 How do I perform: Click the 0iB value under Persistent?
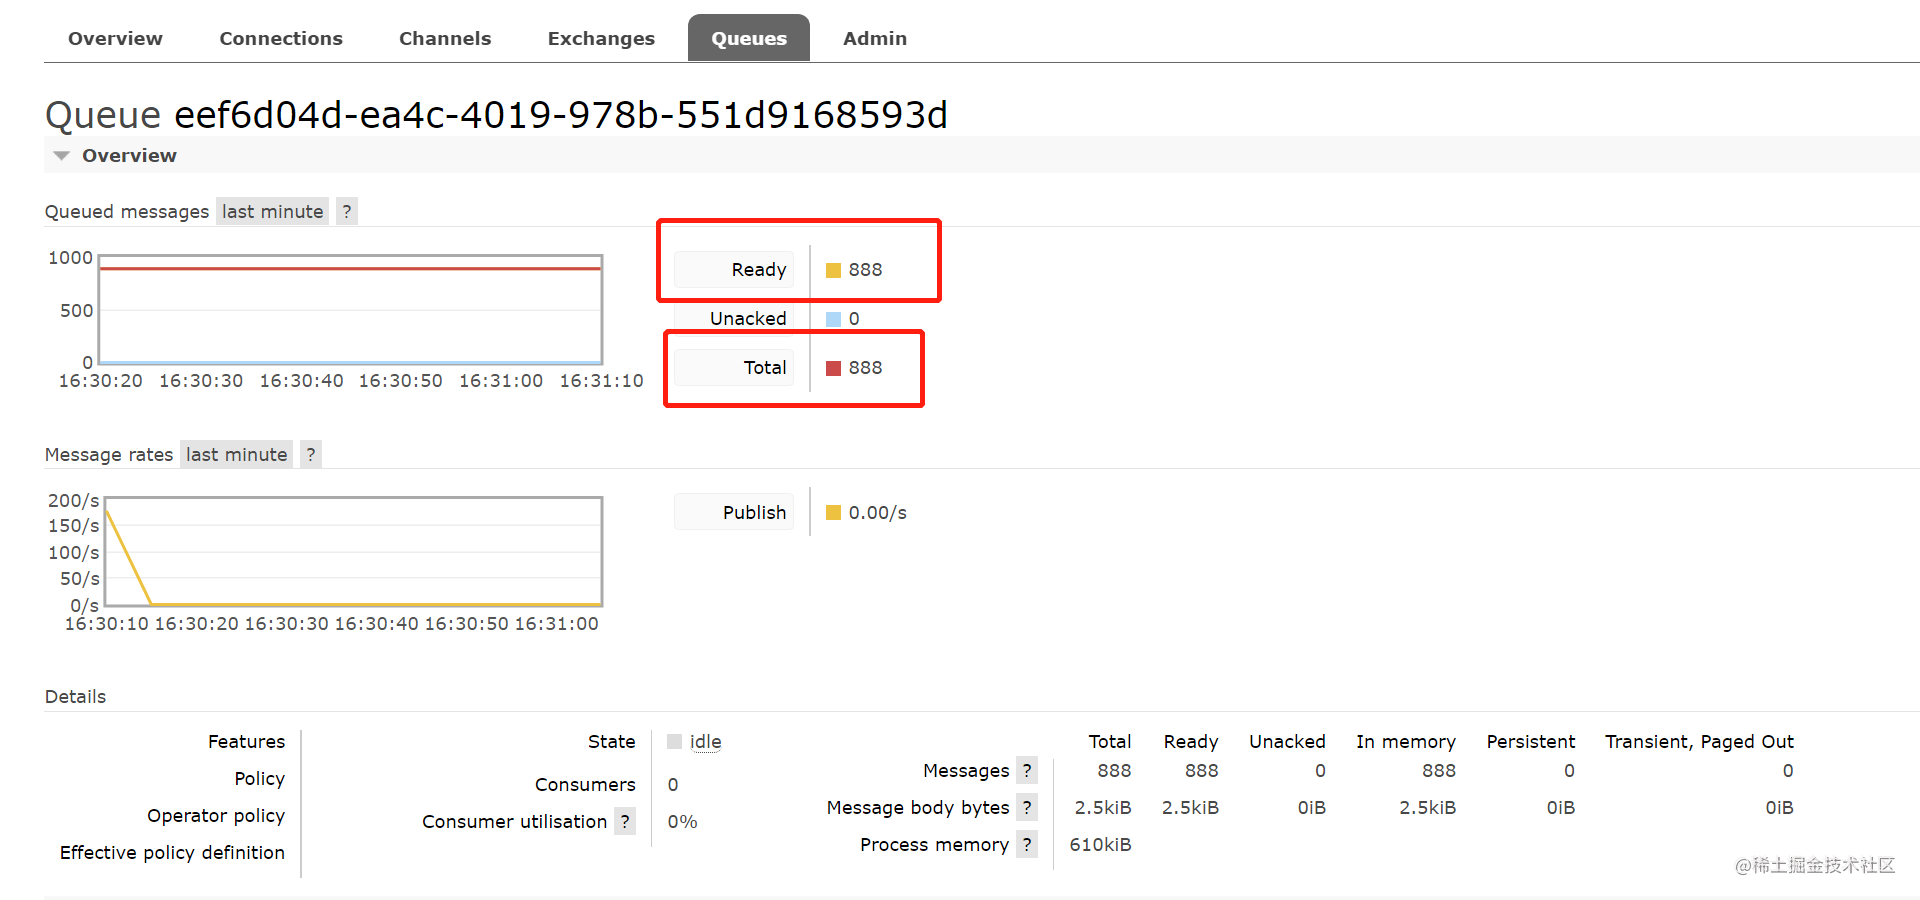[x=1560, y=808]
